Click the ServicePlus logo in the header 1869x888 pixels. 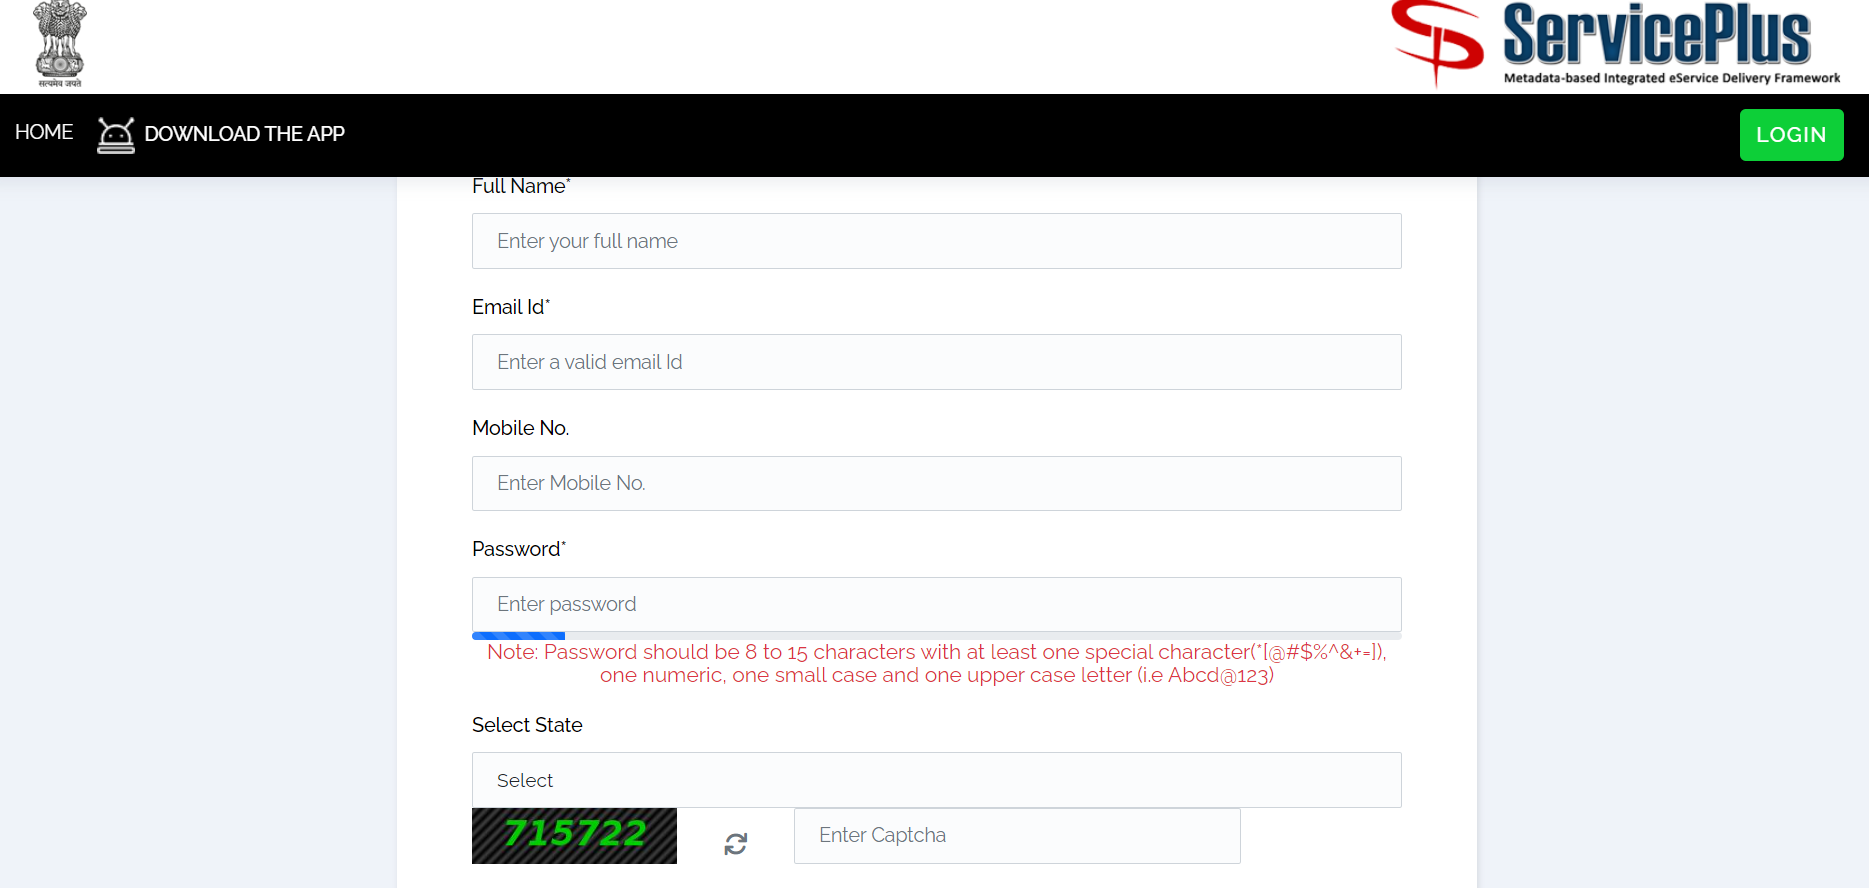click(1614, 45)
